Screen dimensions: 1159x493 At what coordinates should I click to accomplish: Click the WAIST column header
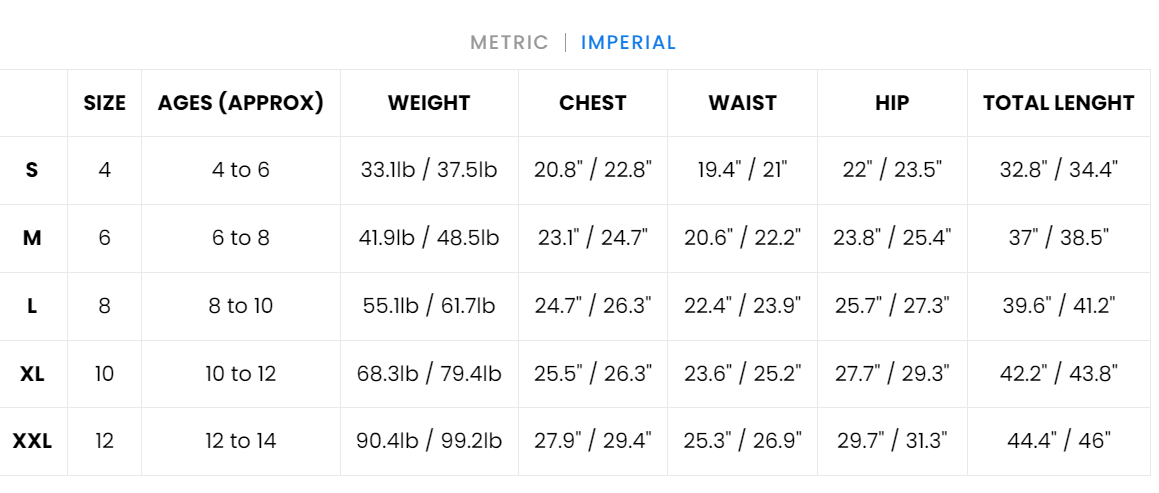coord(742,103)
